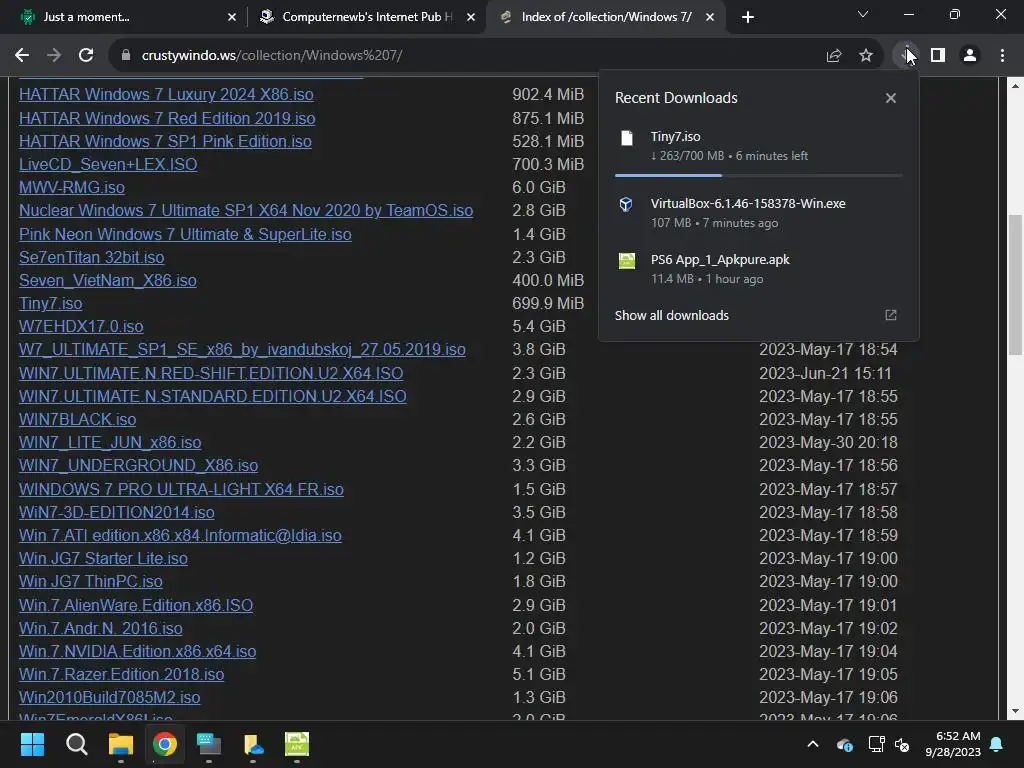
Task: Click the browser forward arrow
Action: point(54,56)
